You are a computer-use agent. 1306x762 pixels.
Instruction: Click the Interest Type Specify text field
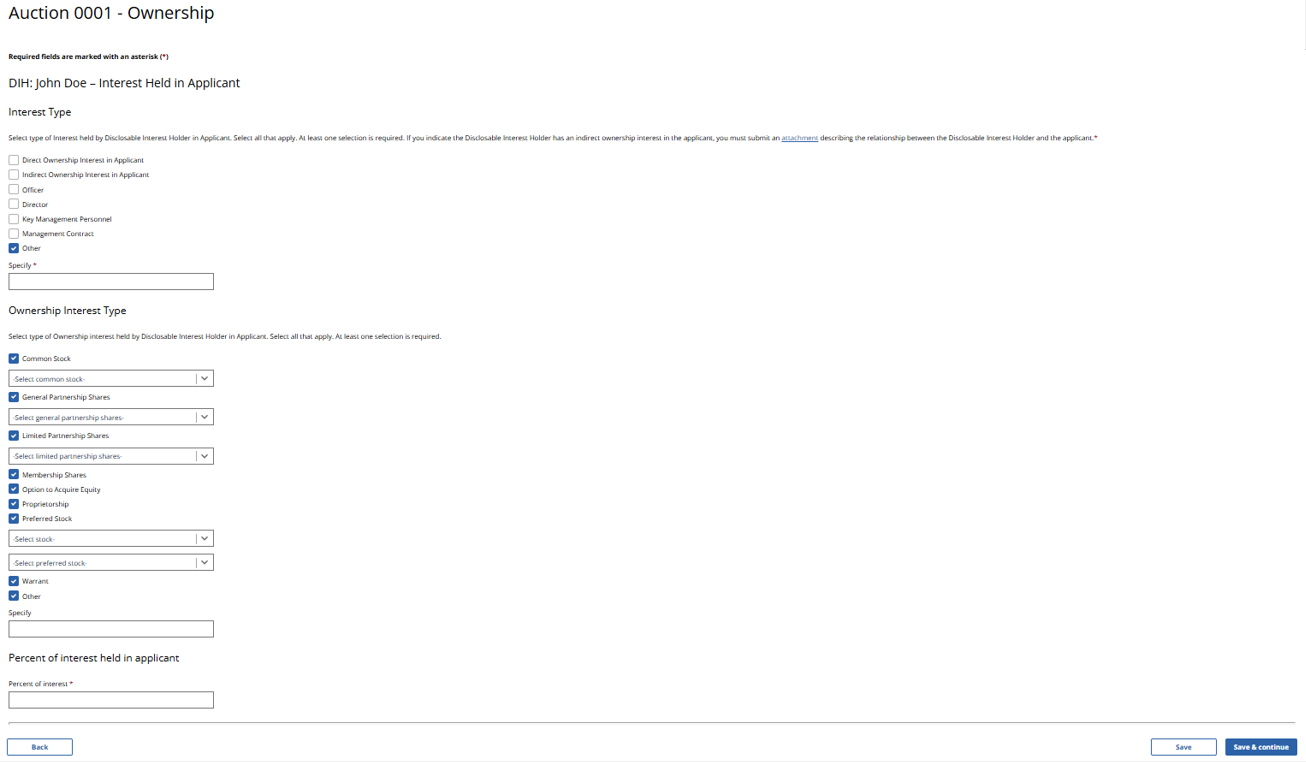(111, 282)
